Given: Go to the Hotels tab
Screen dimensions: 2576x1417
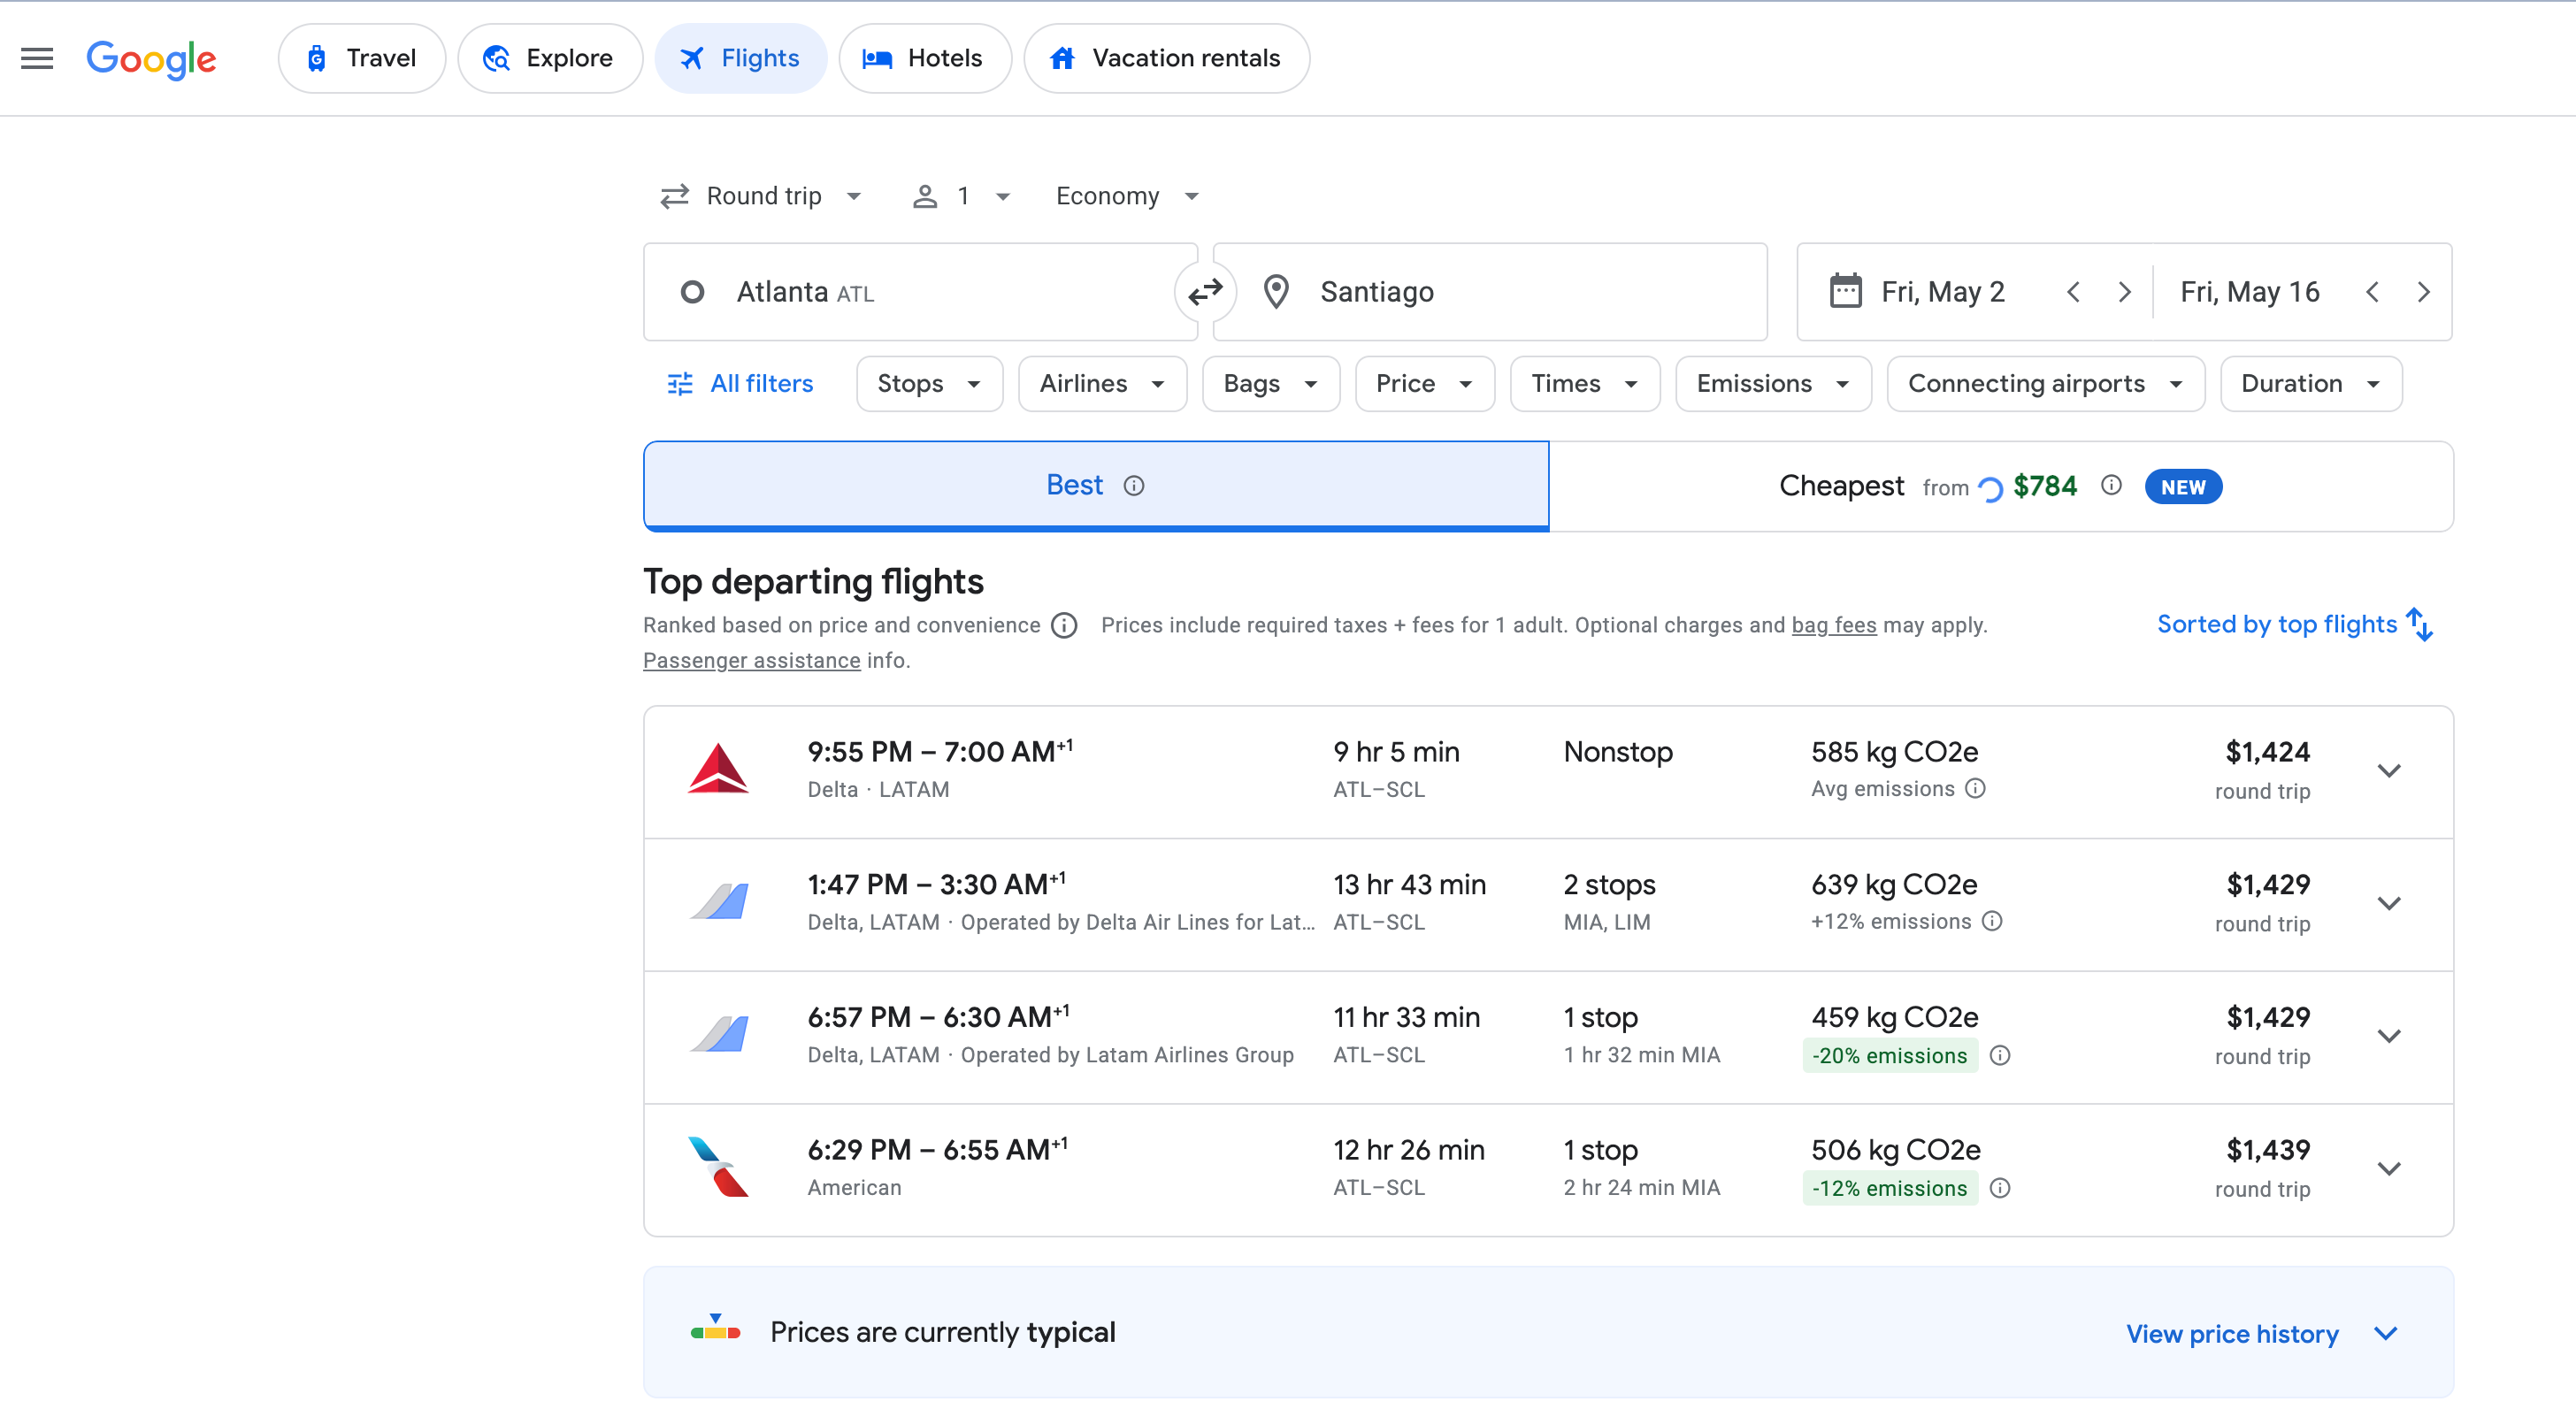Looking at the screenshot, I should click(x=924, y=58).
